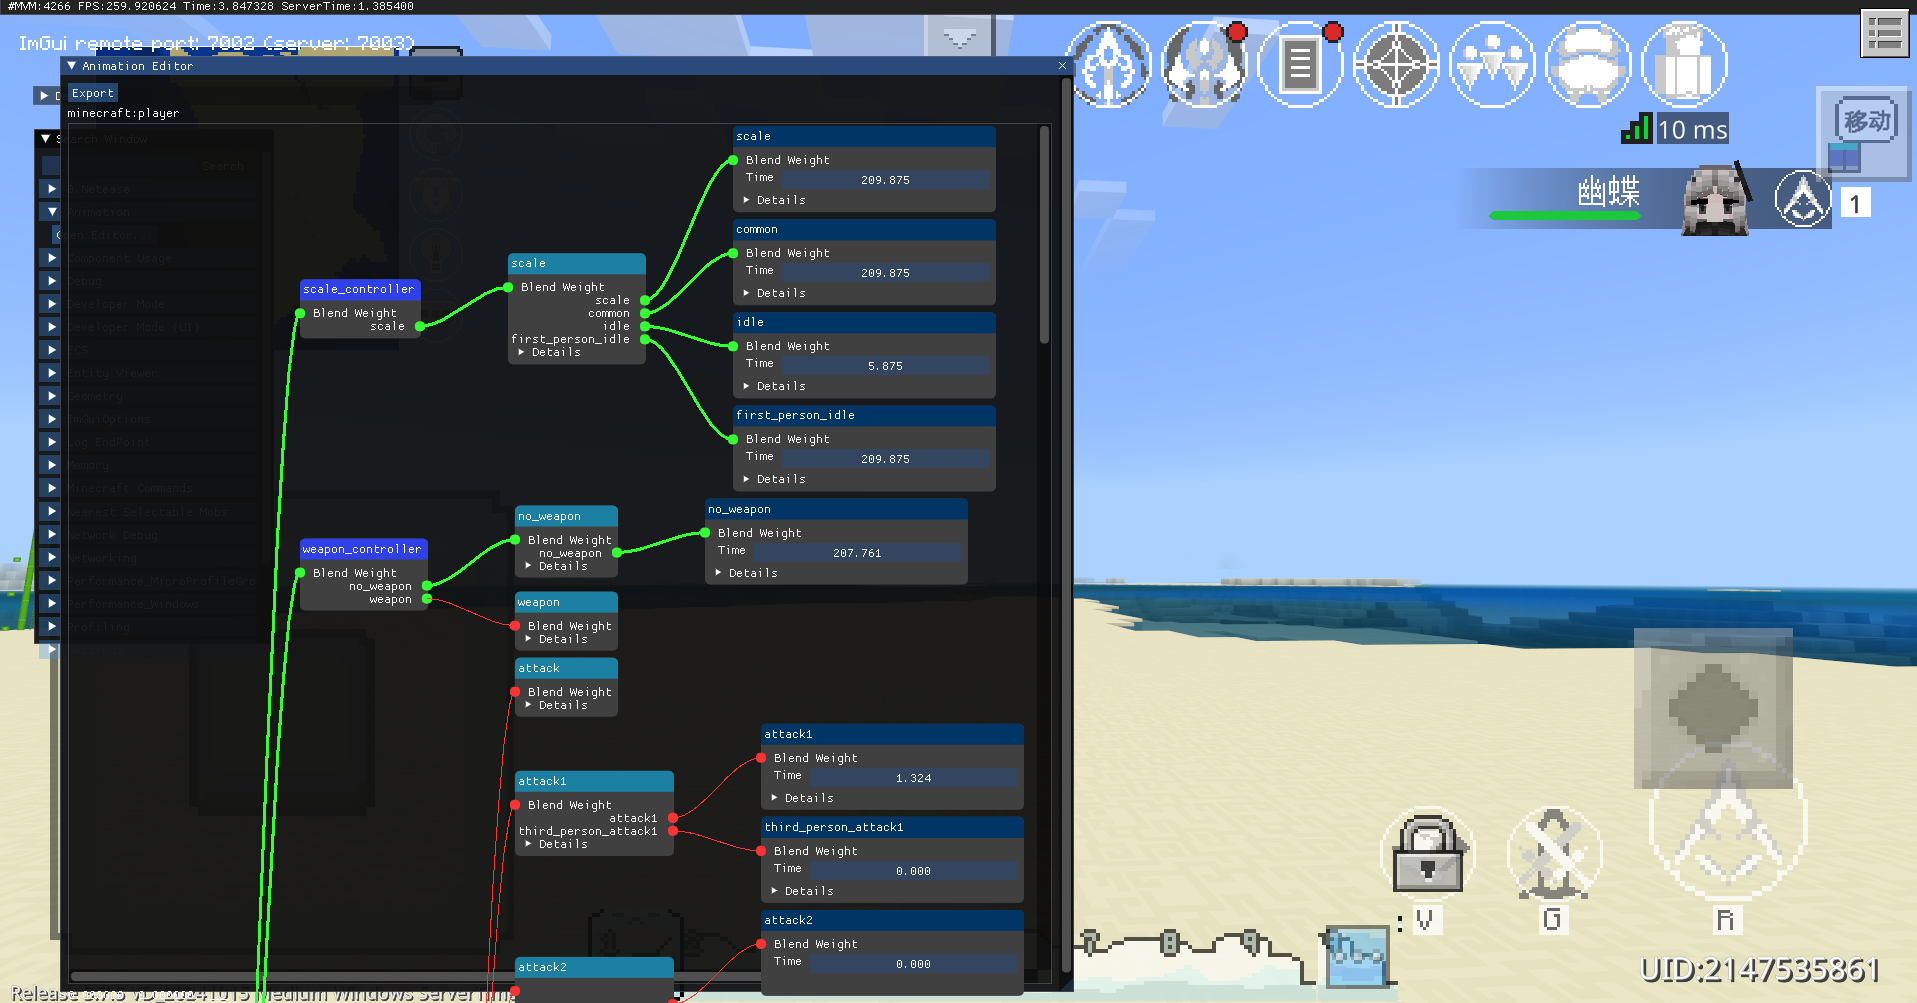Select the weapon_controller node title bar

point(363,549)
